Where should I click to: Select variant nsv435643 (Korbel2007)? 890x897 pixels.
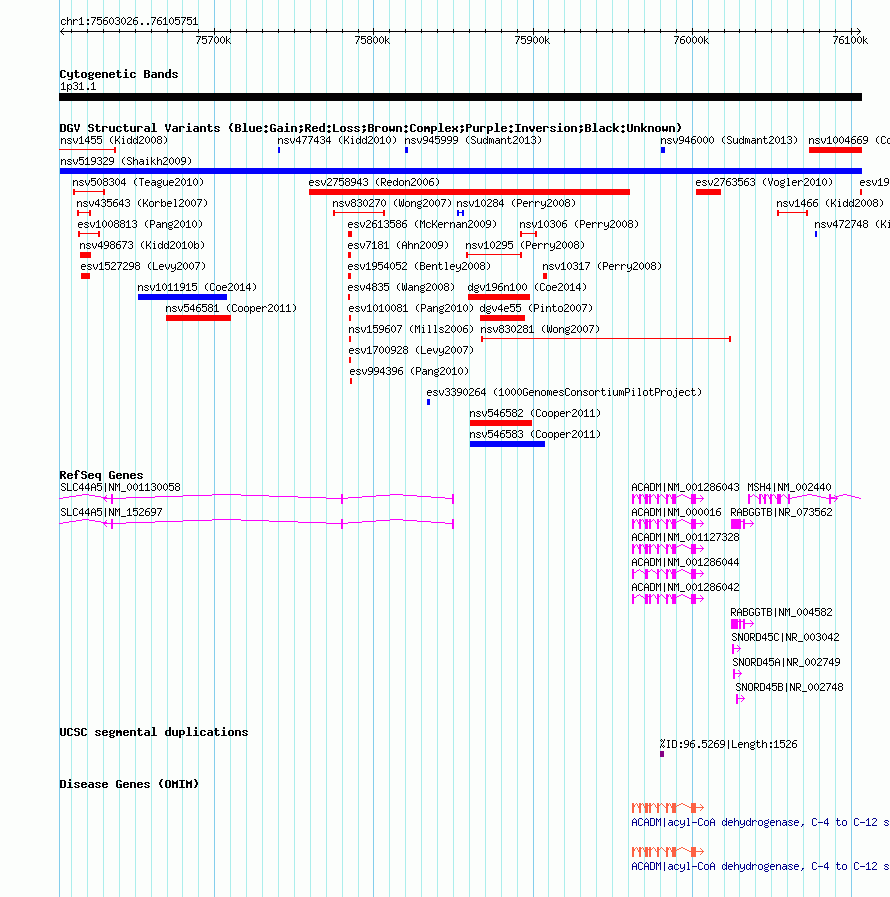(x=142, y=203)
